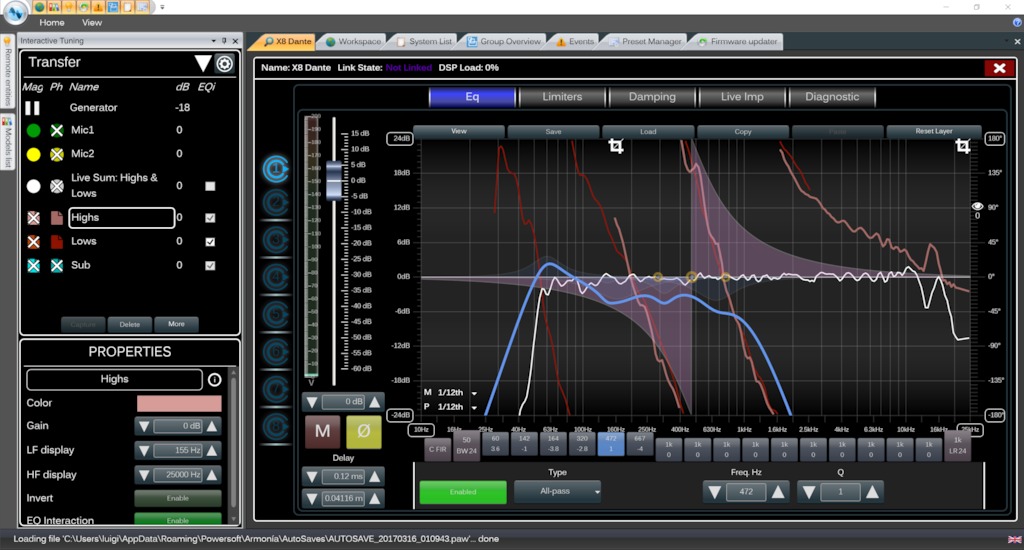Click the globe icon in quick access toolbar
Screen dimensions: 1024x550
click(x=39, y=7)
